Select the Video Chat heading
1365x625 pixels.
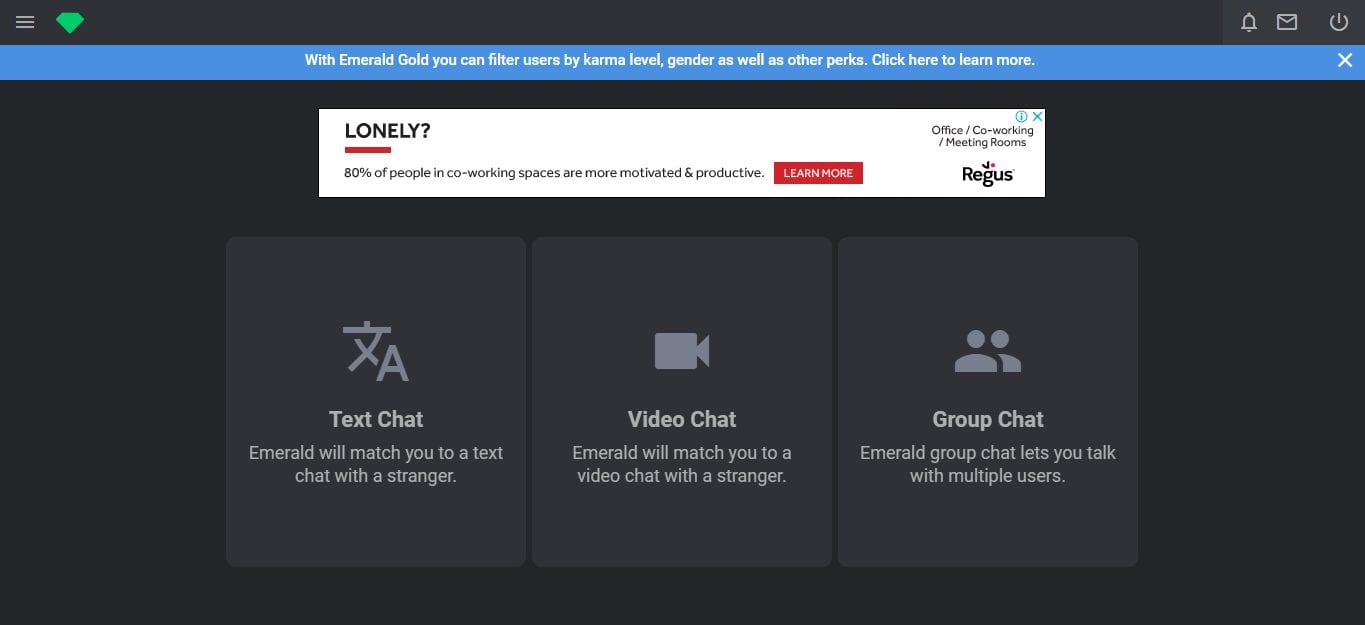tap(682, 419)
